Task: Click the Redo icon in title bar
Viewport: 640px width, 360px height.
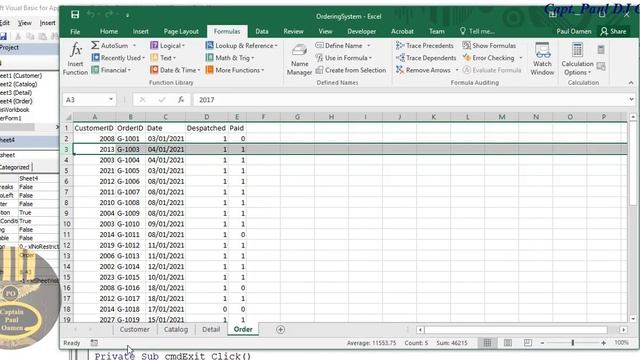Action: click(109, 15)
